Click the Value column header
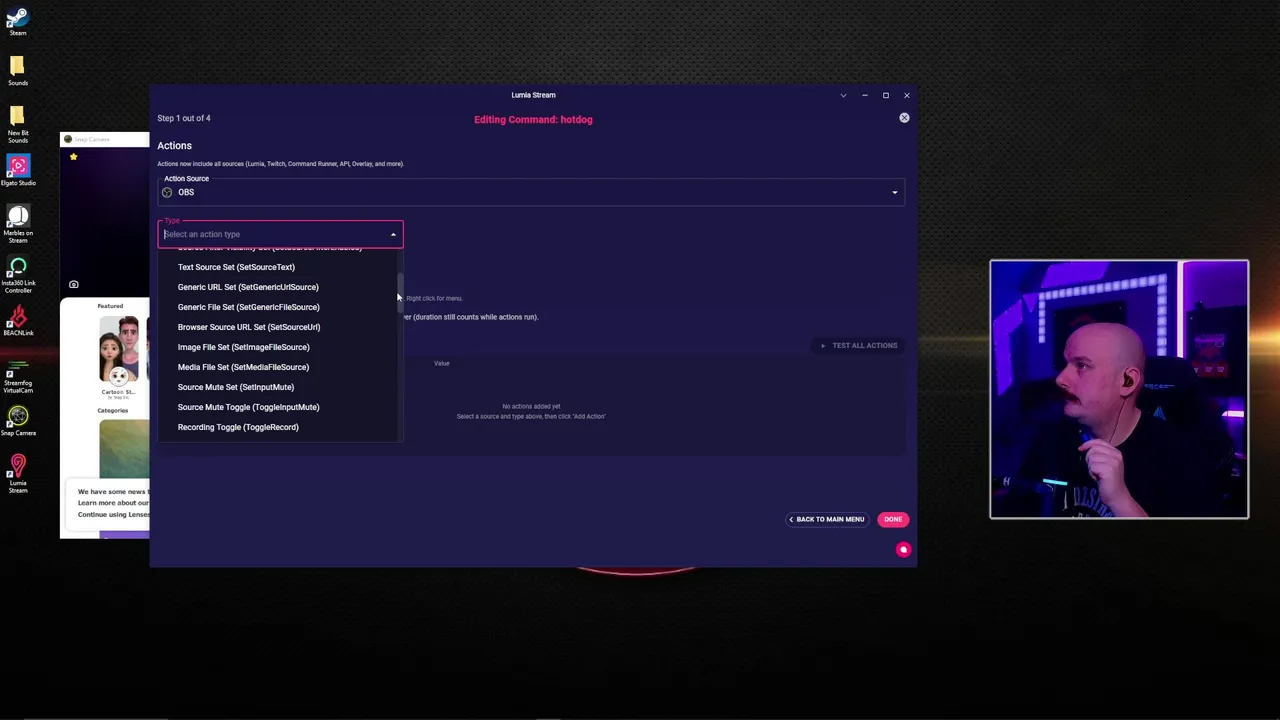The height and width of the screenshot is (720, 1280). coord(441,363)
